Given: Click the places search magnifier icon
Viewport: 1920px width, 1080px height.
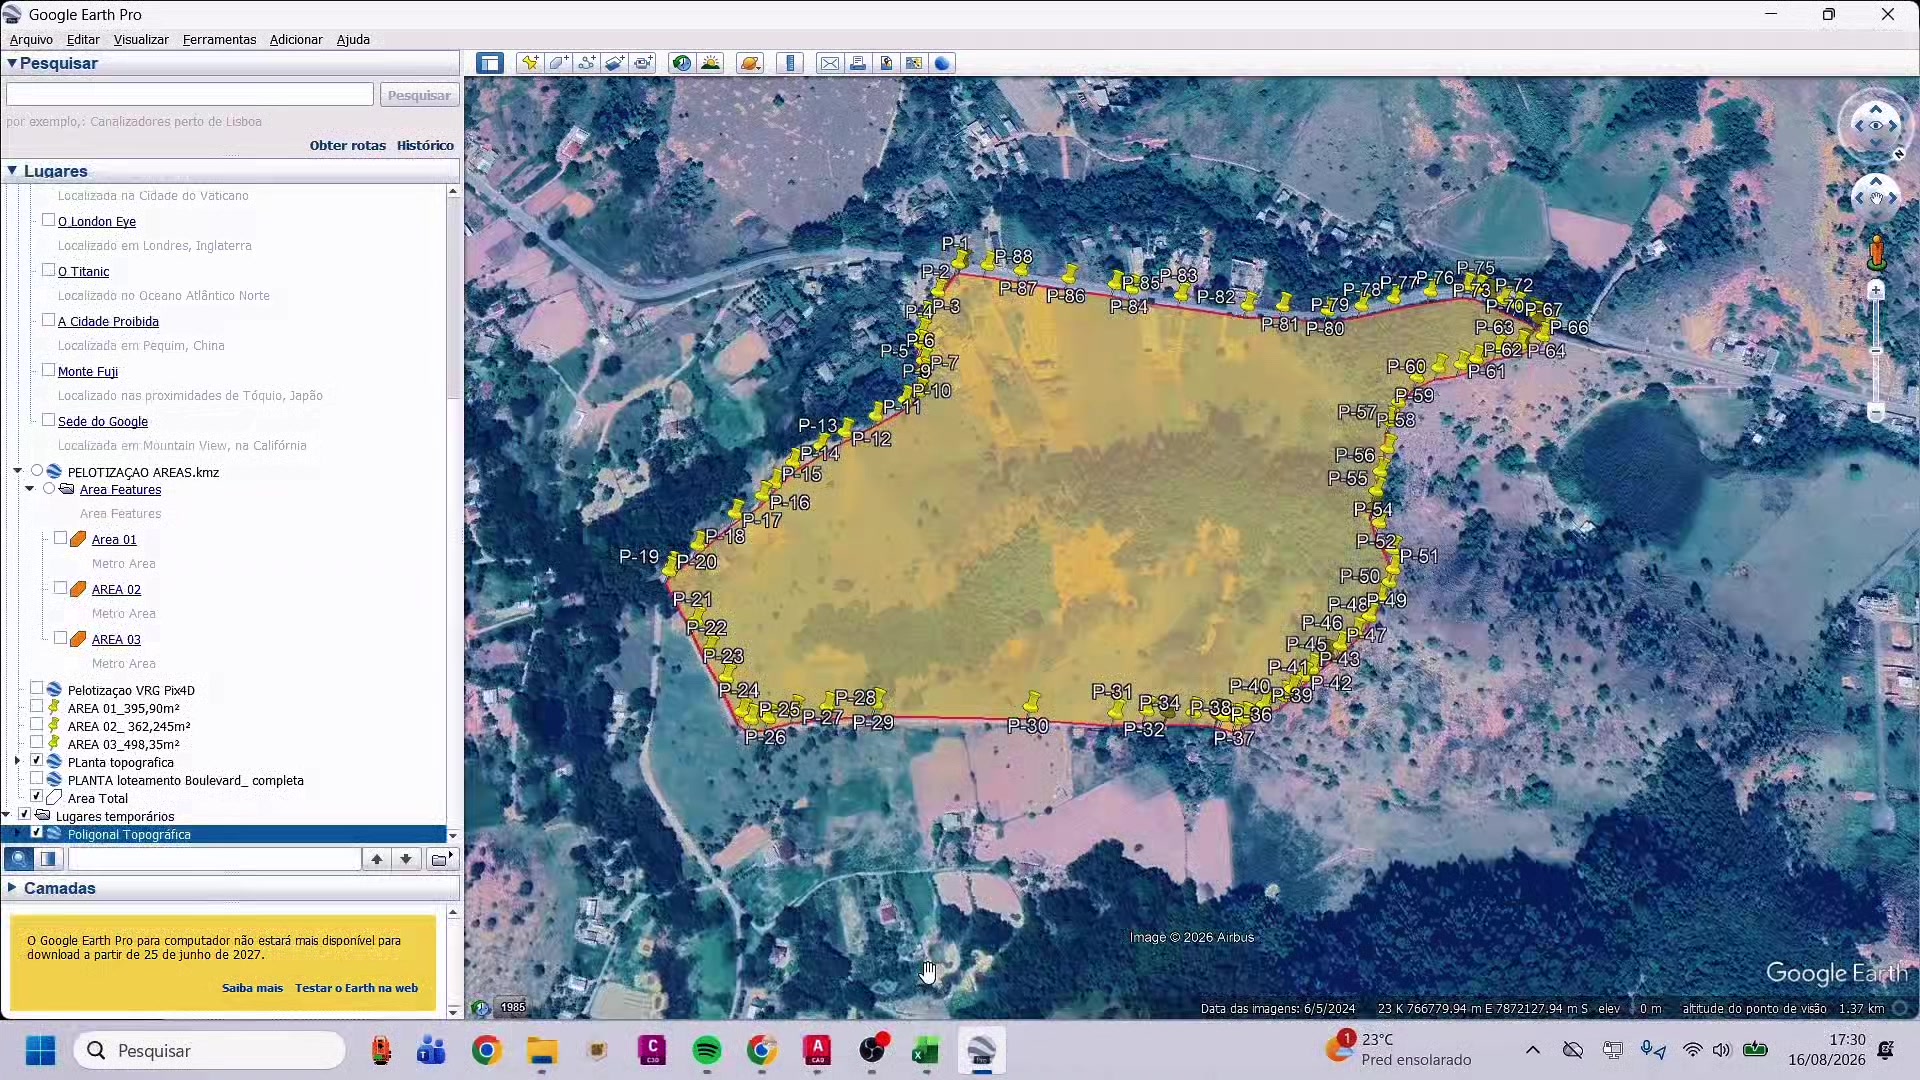Looking at the screenshot, I should coord(18,858).
